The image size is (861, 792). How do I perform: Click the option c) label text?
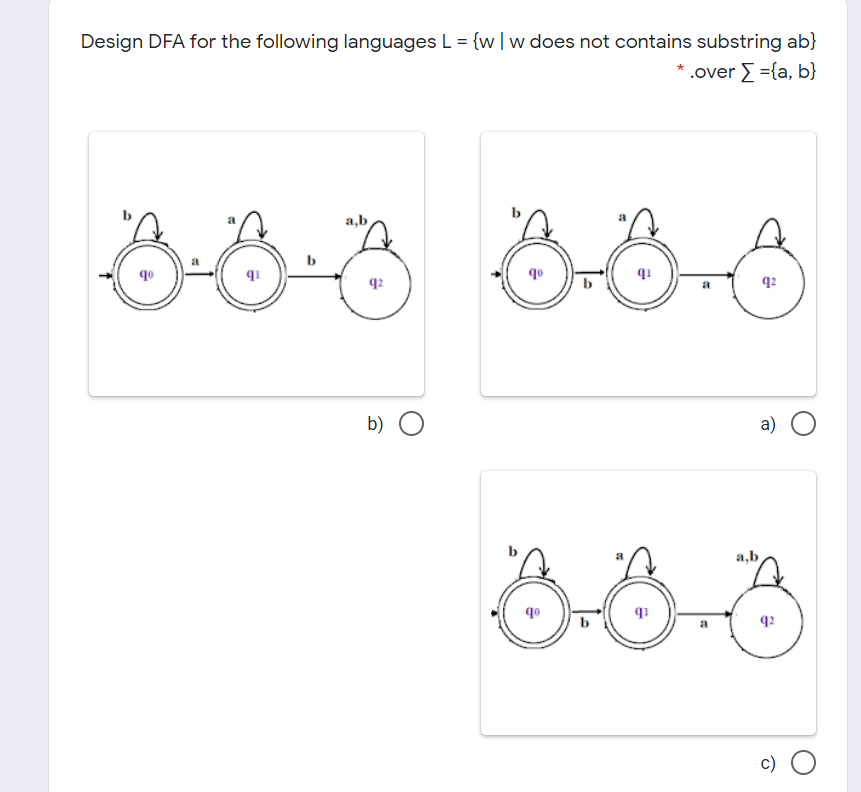point(769,761)
